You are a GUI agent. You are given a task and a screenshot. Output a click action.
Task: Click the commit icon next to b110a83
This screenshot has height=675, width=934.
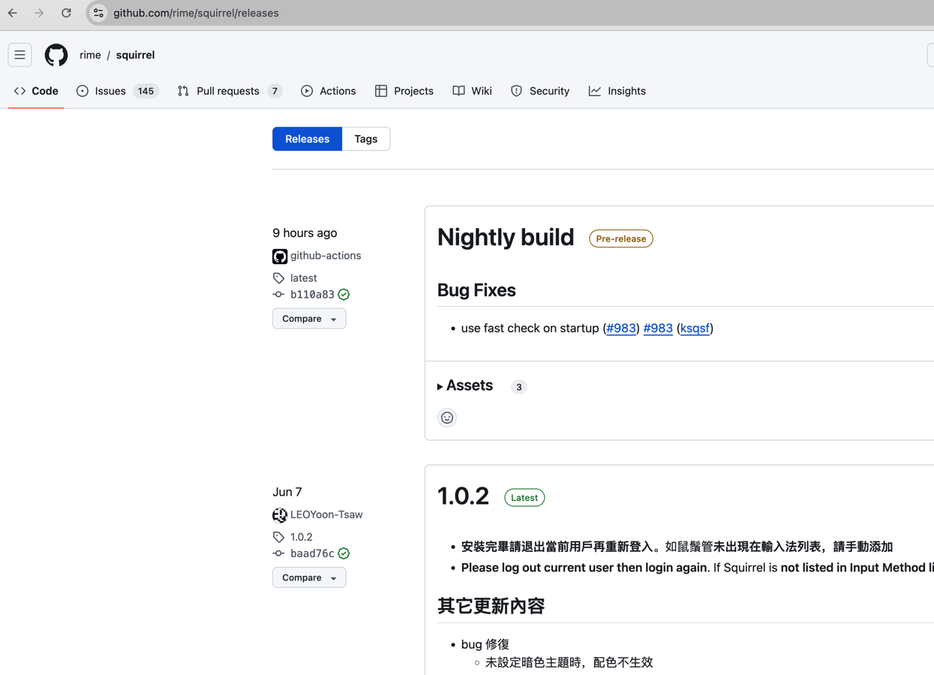pyautogui.click(x=278, y=294)
